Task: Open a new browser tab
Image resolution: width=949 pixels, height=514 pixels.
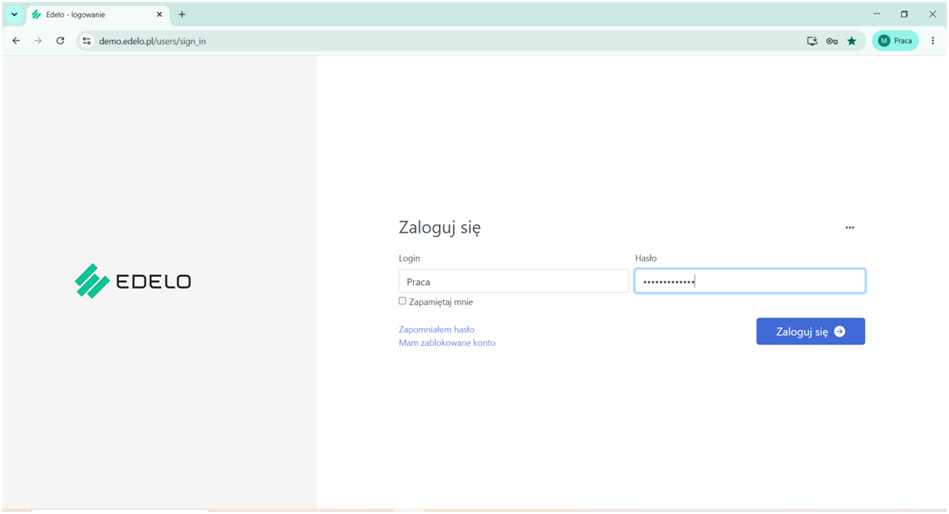Action: point(182,15)
